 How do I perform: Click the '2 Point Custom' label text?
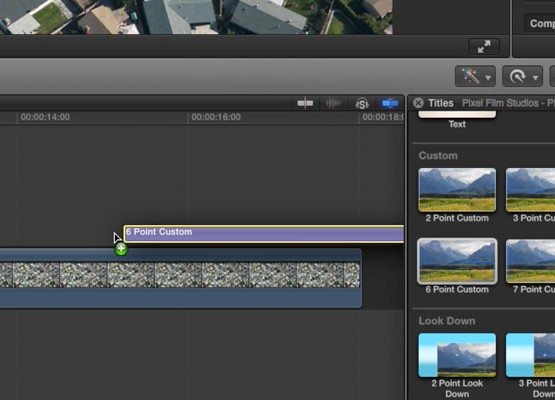point(457,218)
